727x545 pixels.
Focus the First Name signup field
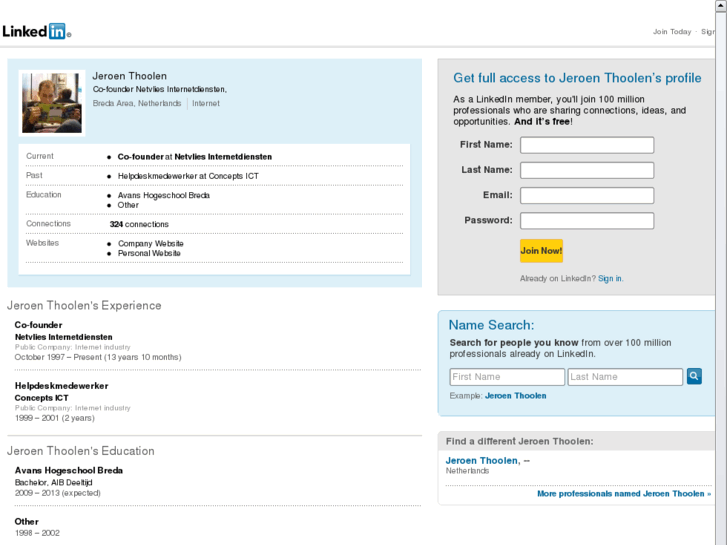[587, 145]
